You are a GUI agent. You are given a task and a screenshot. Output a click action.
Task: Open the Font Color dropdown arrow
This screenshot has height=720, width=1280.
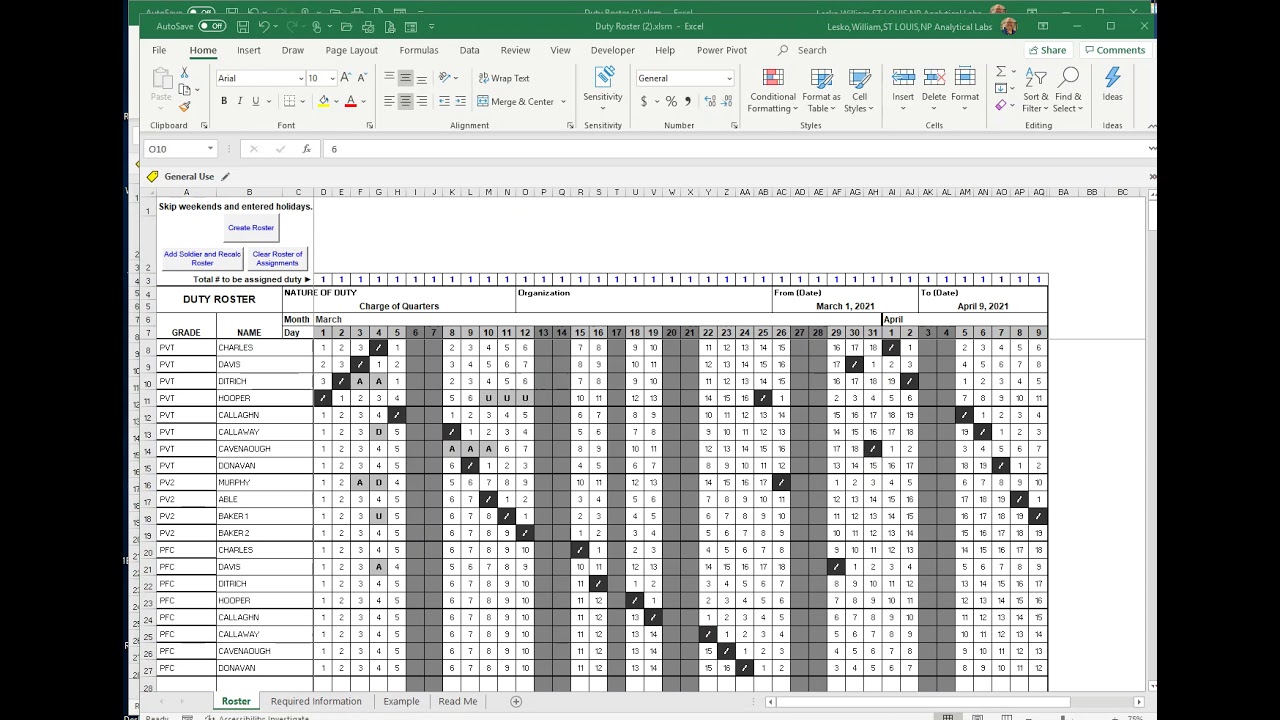point(362,101)
